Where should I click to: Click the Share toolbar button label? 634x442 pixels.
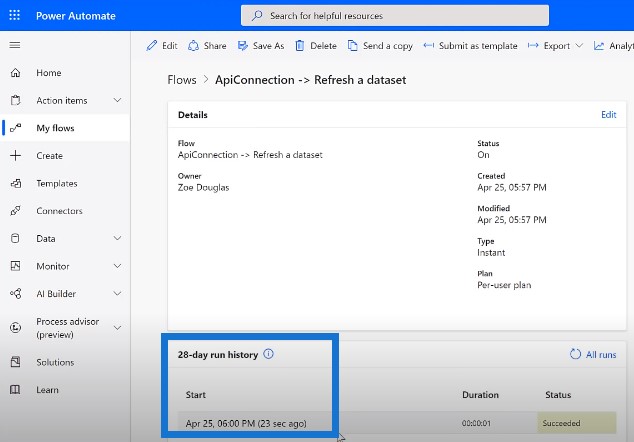coord(215,46)
